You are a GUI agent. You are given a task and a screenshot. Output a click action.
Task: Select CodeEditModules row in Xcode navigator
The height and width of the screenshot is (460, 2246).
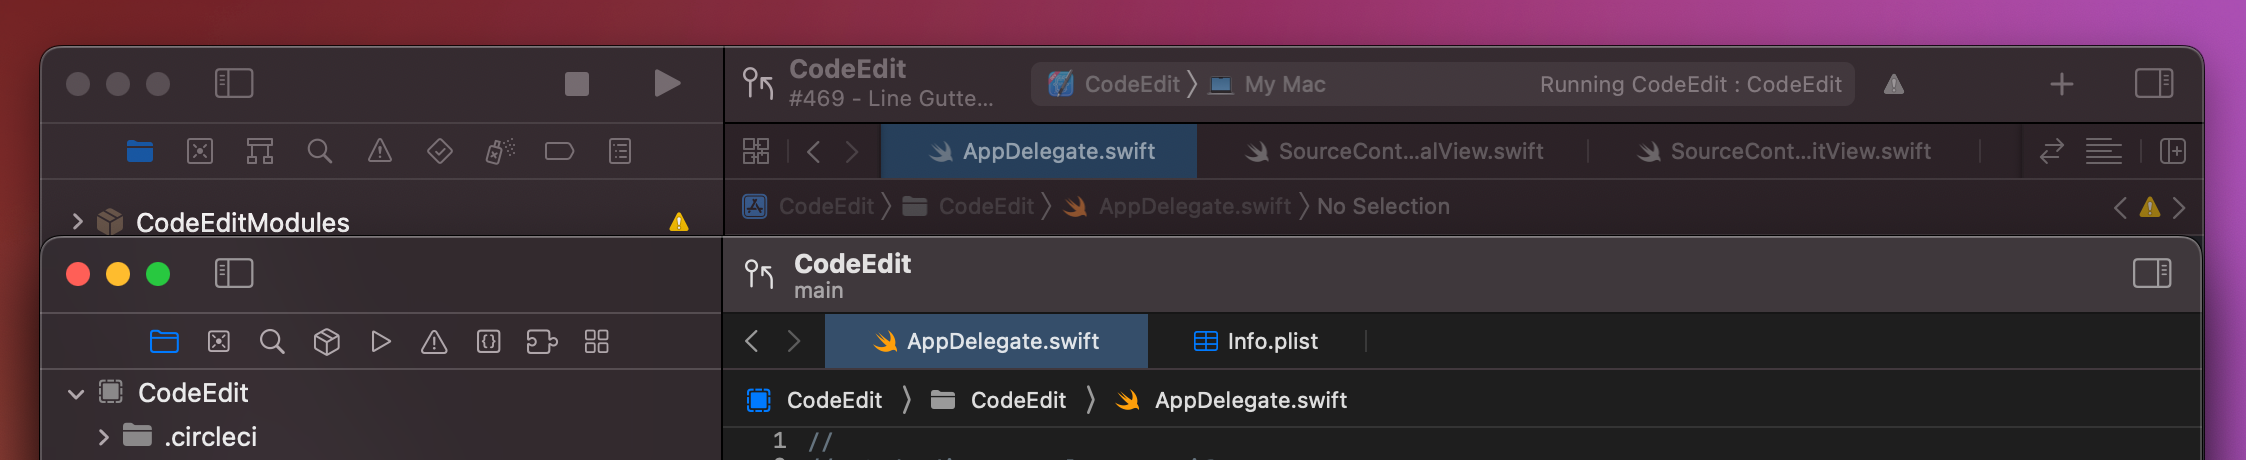pyautogui.click(x=381, y=222)
